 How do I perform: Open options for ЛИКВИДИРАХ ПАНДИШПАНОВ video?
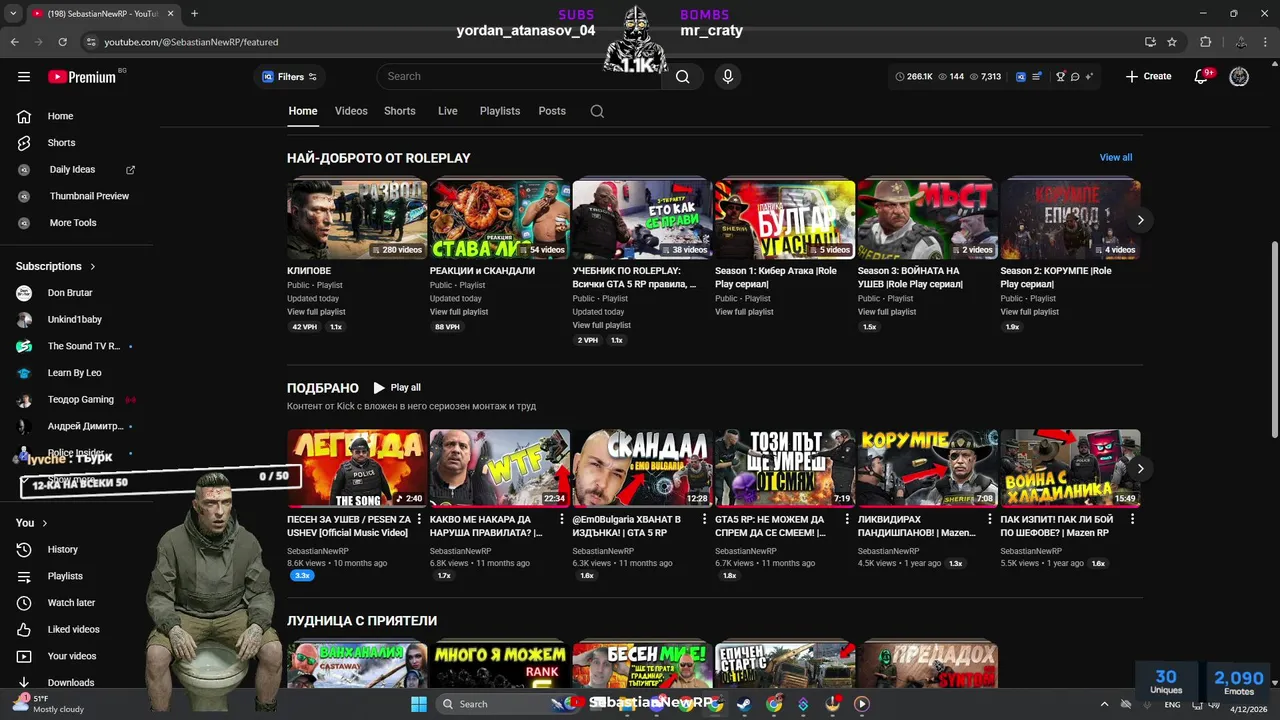pos(990,520)
